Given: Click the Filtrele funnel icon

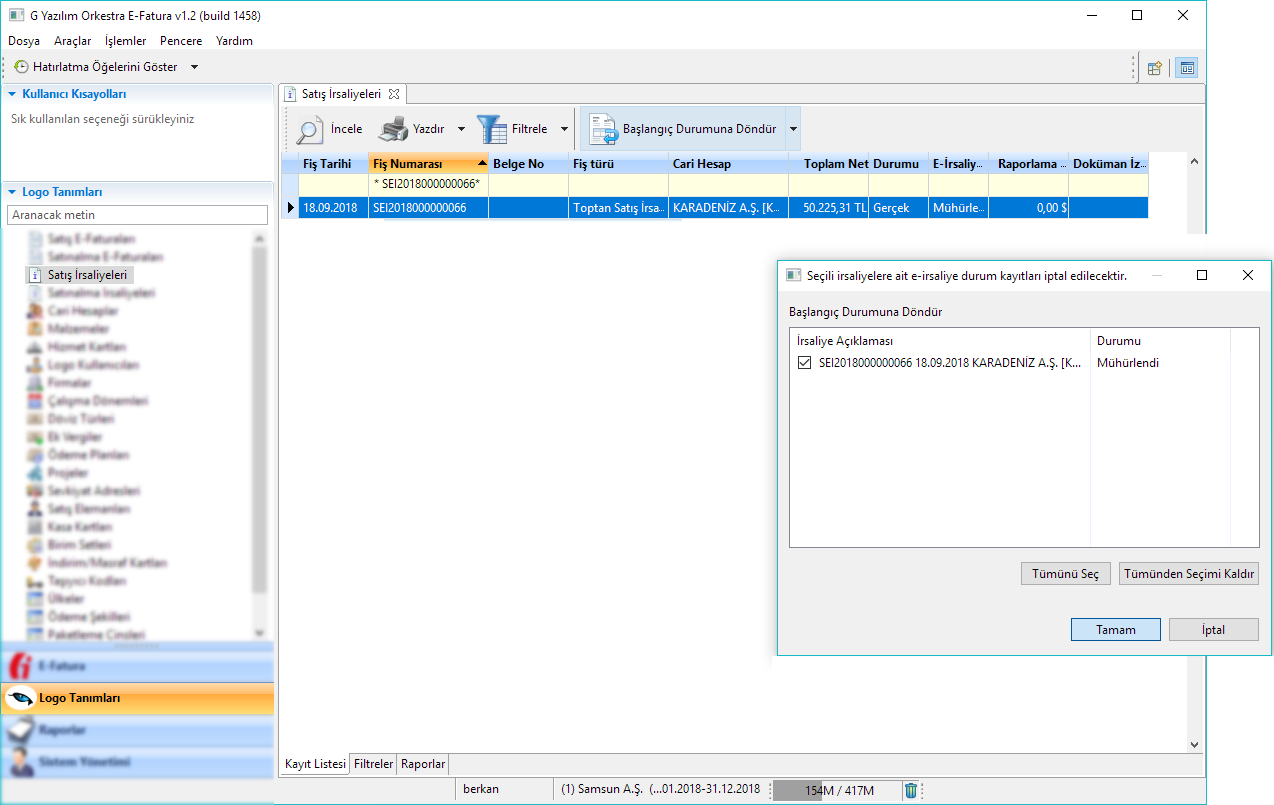Looking at the screenshot, I should point(491,129).
